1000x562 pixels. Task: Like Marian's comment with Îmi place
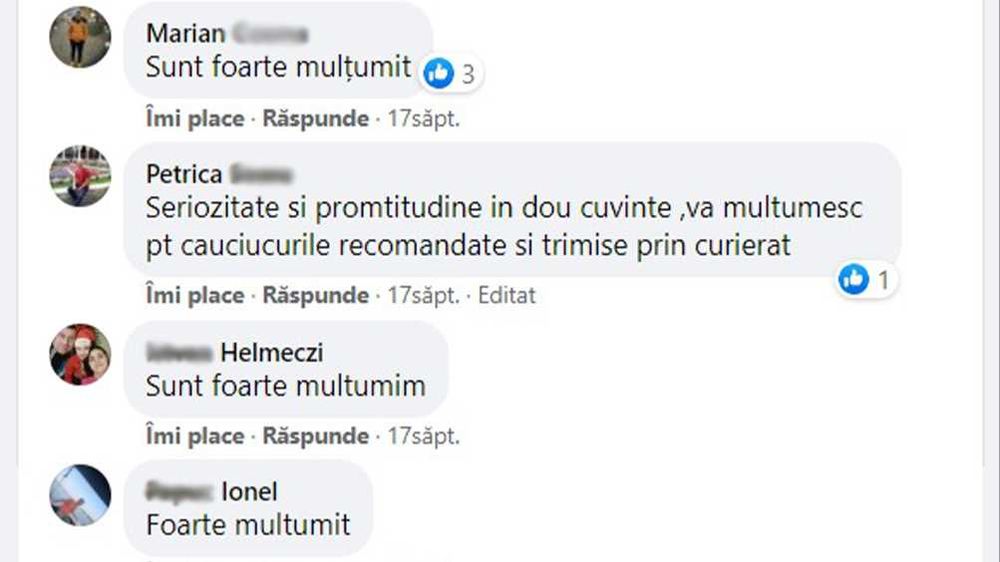[x=195, y=119]
